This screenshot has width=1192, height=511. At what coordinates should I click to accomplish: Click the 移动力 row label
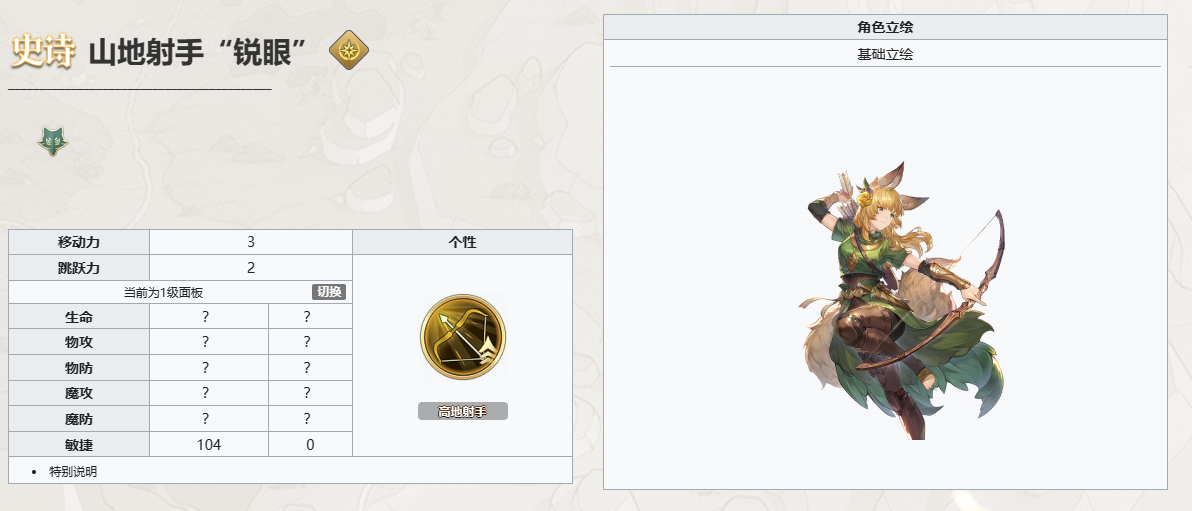(79, 243)
